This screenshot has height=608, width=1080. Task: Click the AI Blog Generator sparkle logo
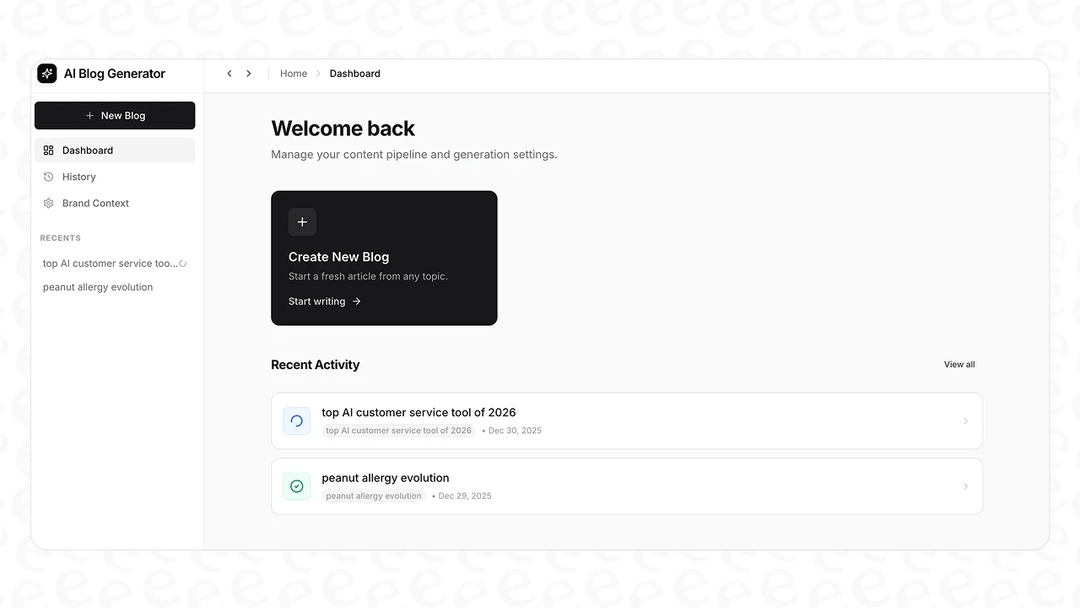(x=47, y=73)
